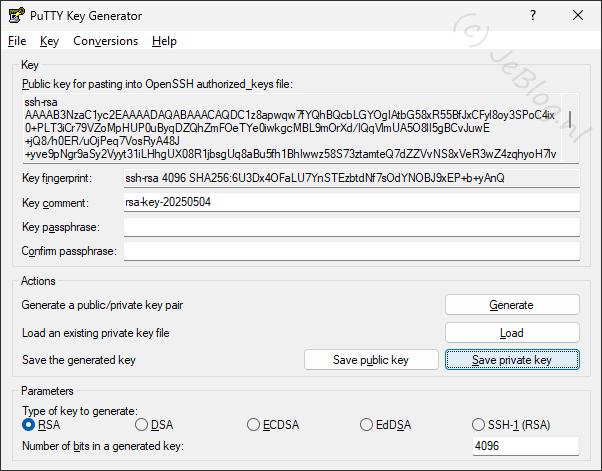Select the RSA key type
The width and height of the screenshot is (602, 471).
pos(29,425)
